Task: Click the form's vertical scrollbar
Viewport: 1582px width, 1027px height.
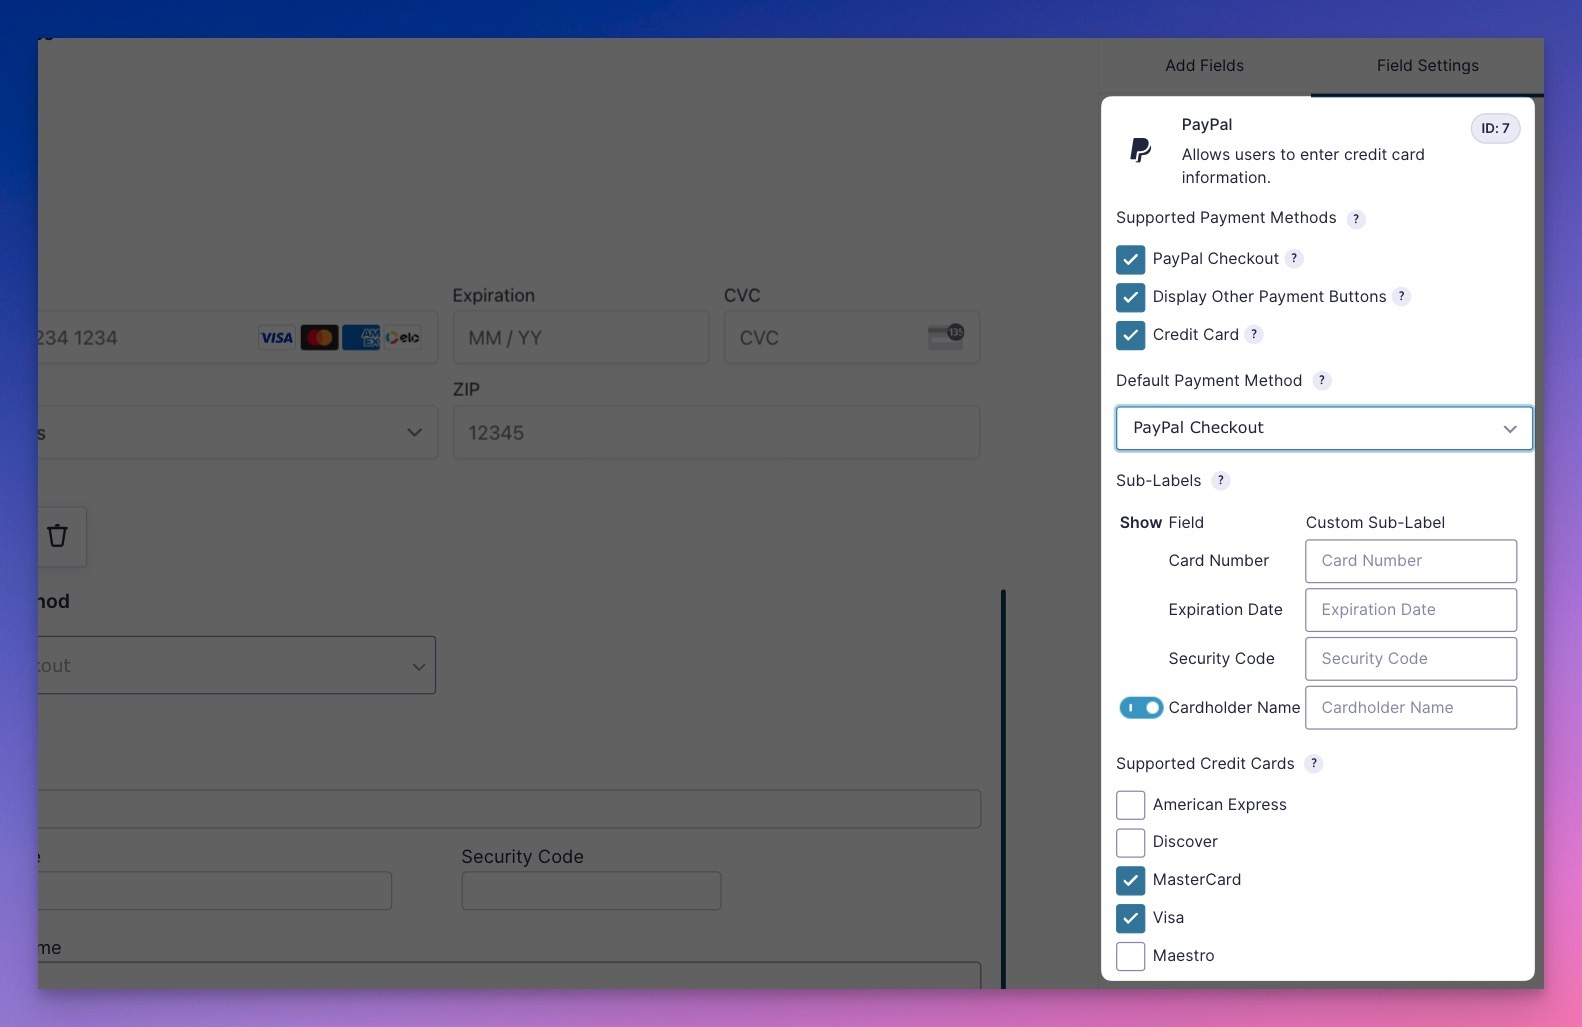Action: [x=1003, y=789]
